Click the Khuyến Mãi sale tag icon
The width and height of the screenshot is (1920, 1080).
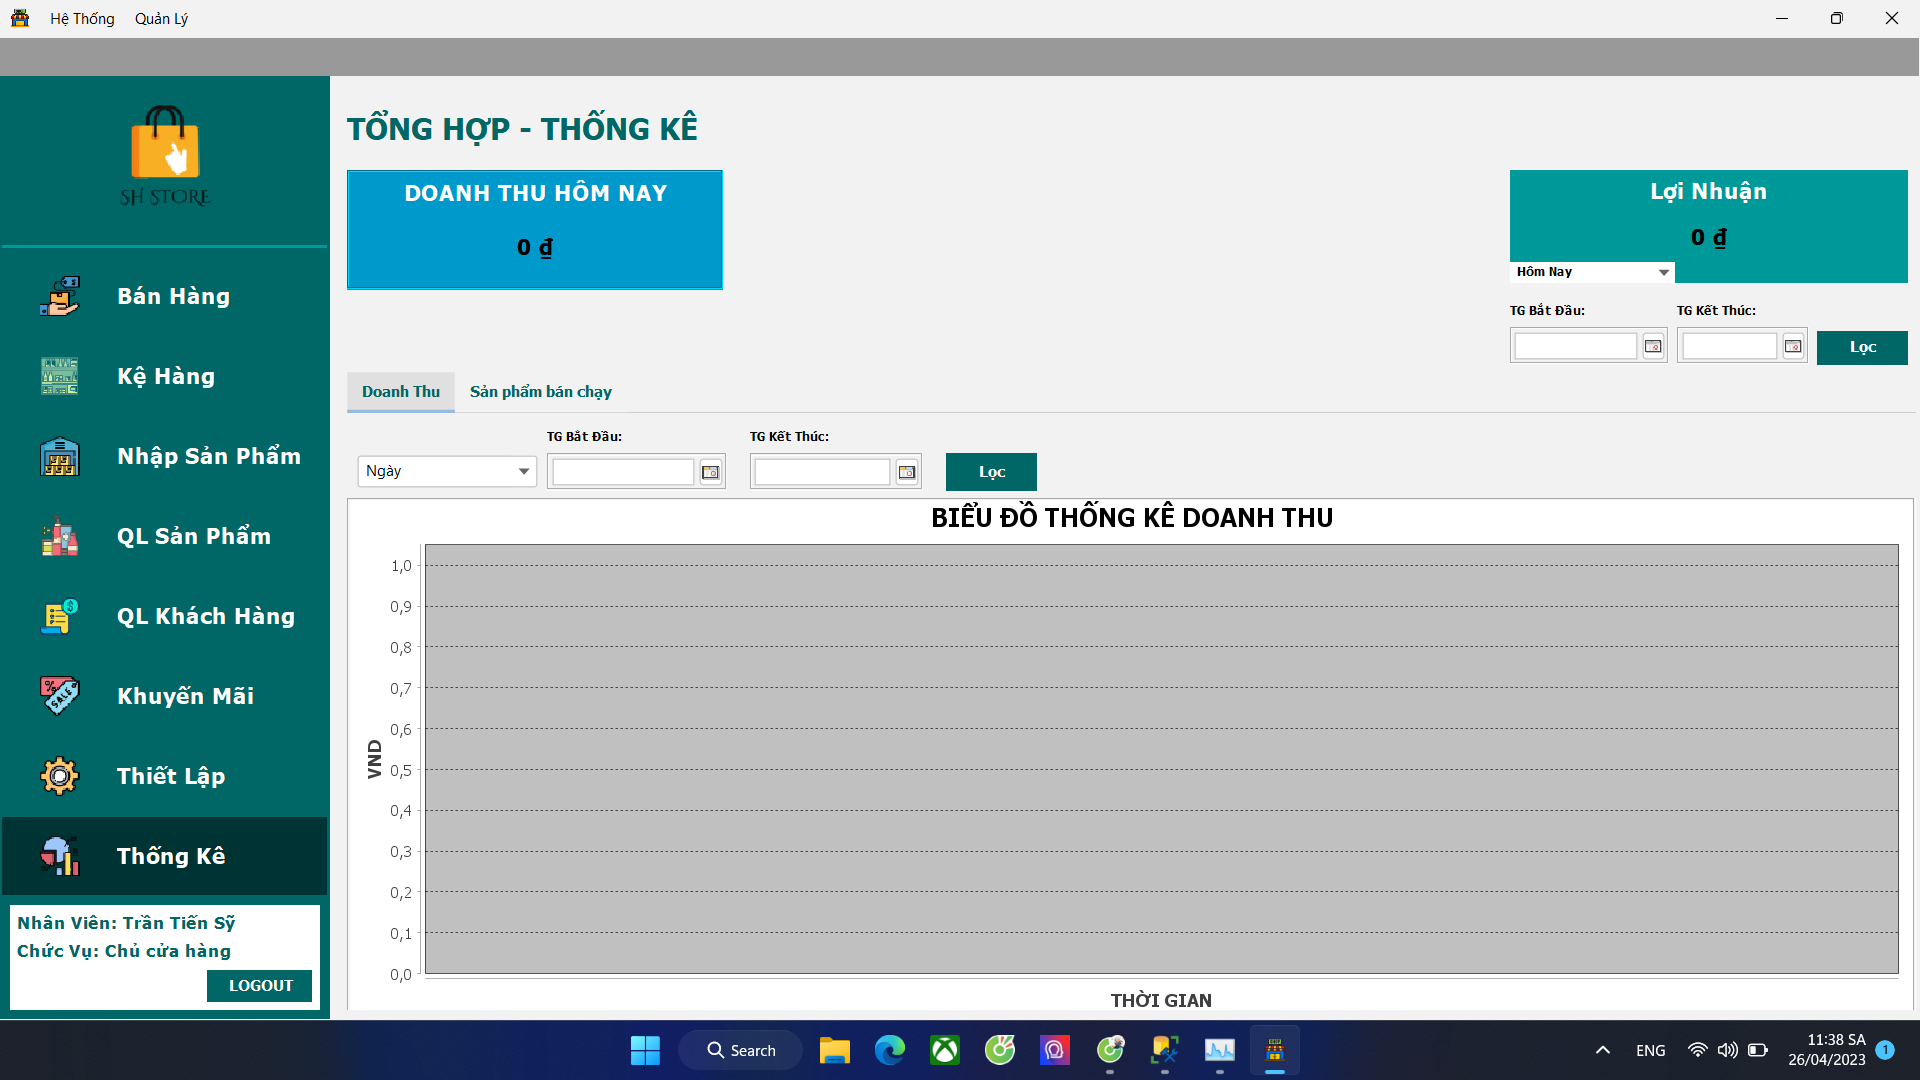(x=60, y=696)
